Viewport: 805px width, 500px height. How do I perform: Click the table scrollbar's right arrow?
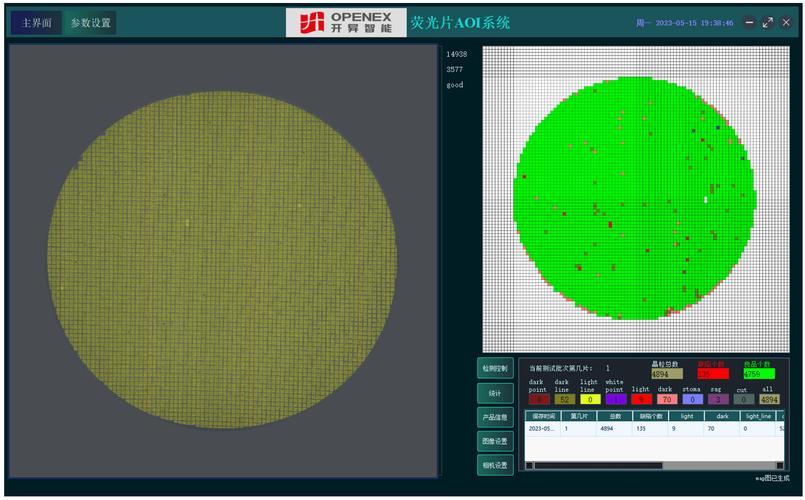coord(780,465)
